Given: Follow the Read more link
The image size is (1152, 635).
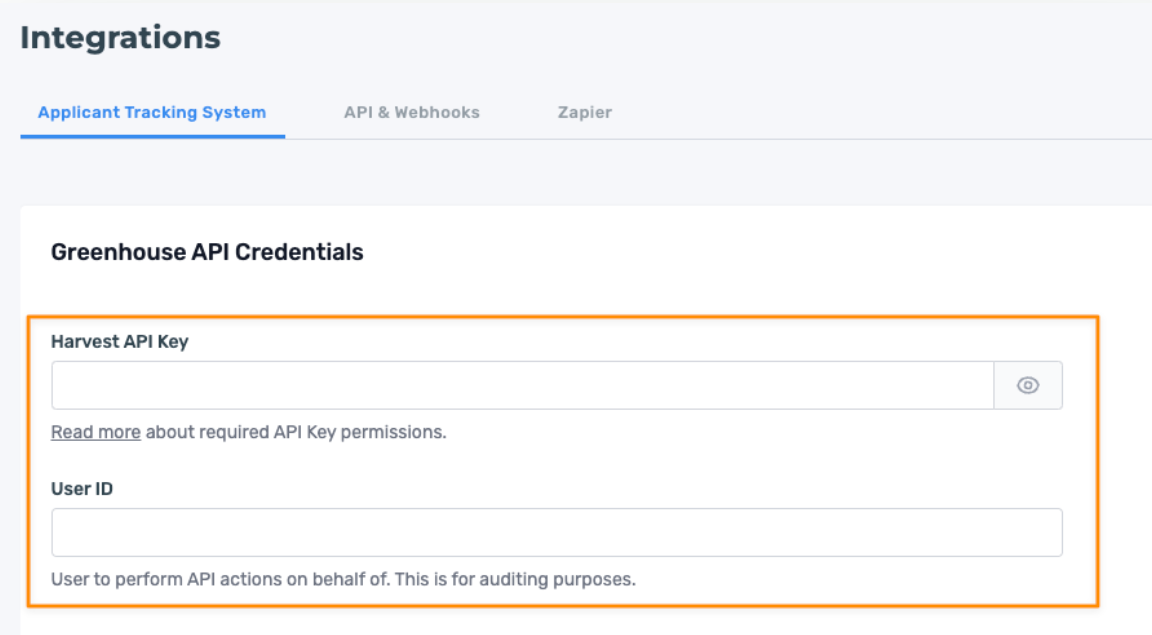Looking at the screenshot, I should click(96, 432).
